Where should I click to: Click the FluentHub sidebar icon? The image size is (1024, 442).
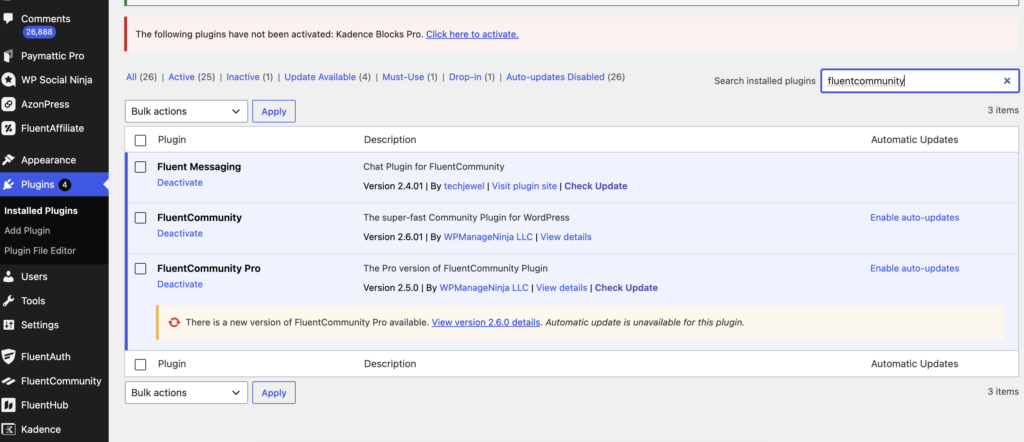click(x=8, y=405)
